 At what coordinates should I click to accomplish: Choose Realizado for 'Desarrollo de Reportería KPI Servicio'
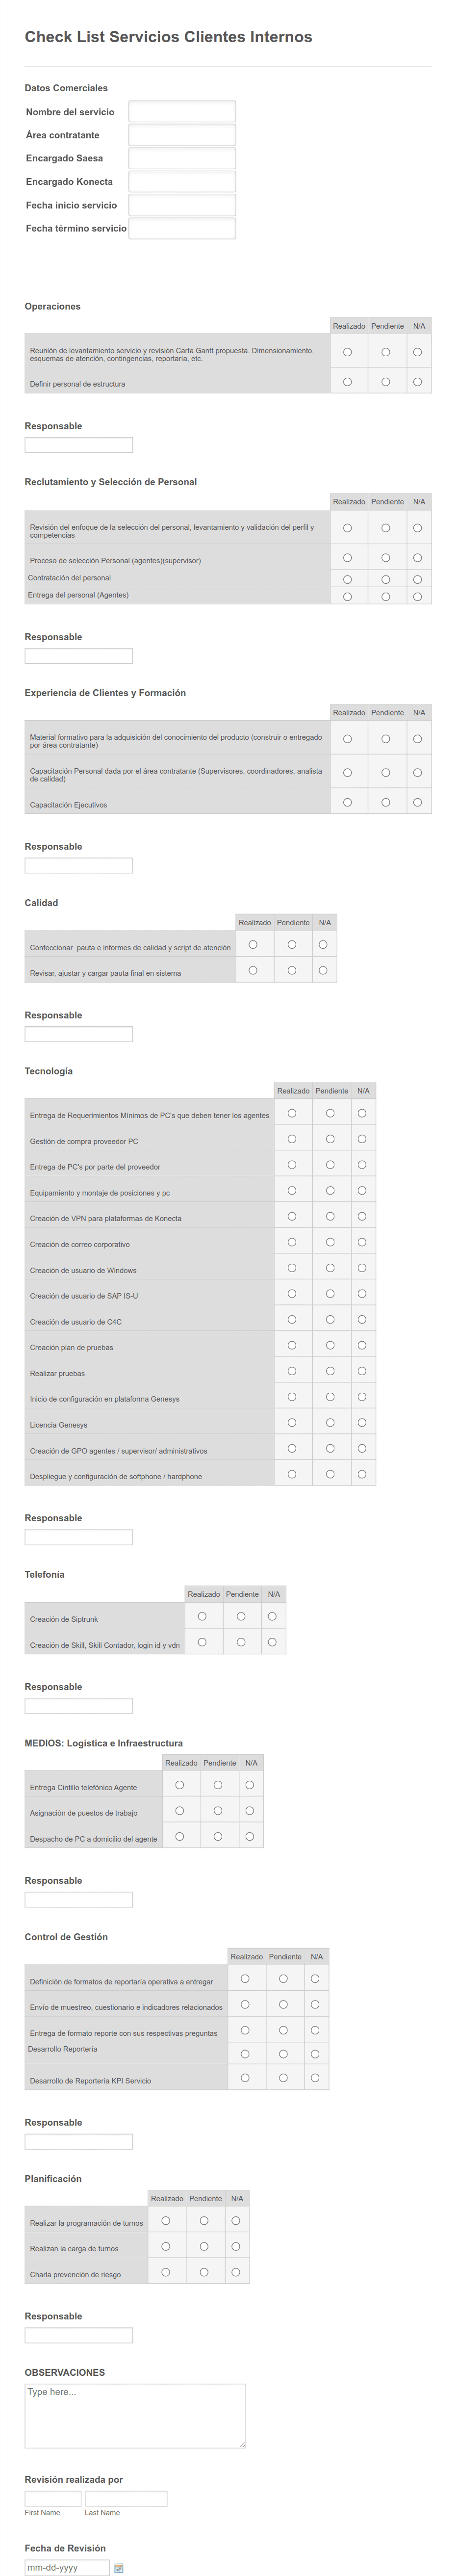[x=245, y=2077]
